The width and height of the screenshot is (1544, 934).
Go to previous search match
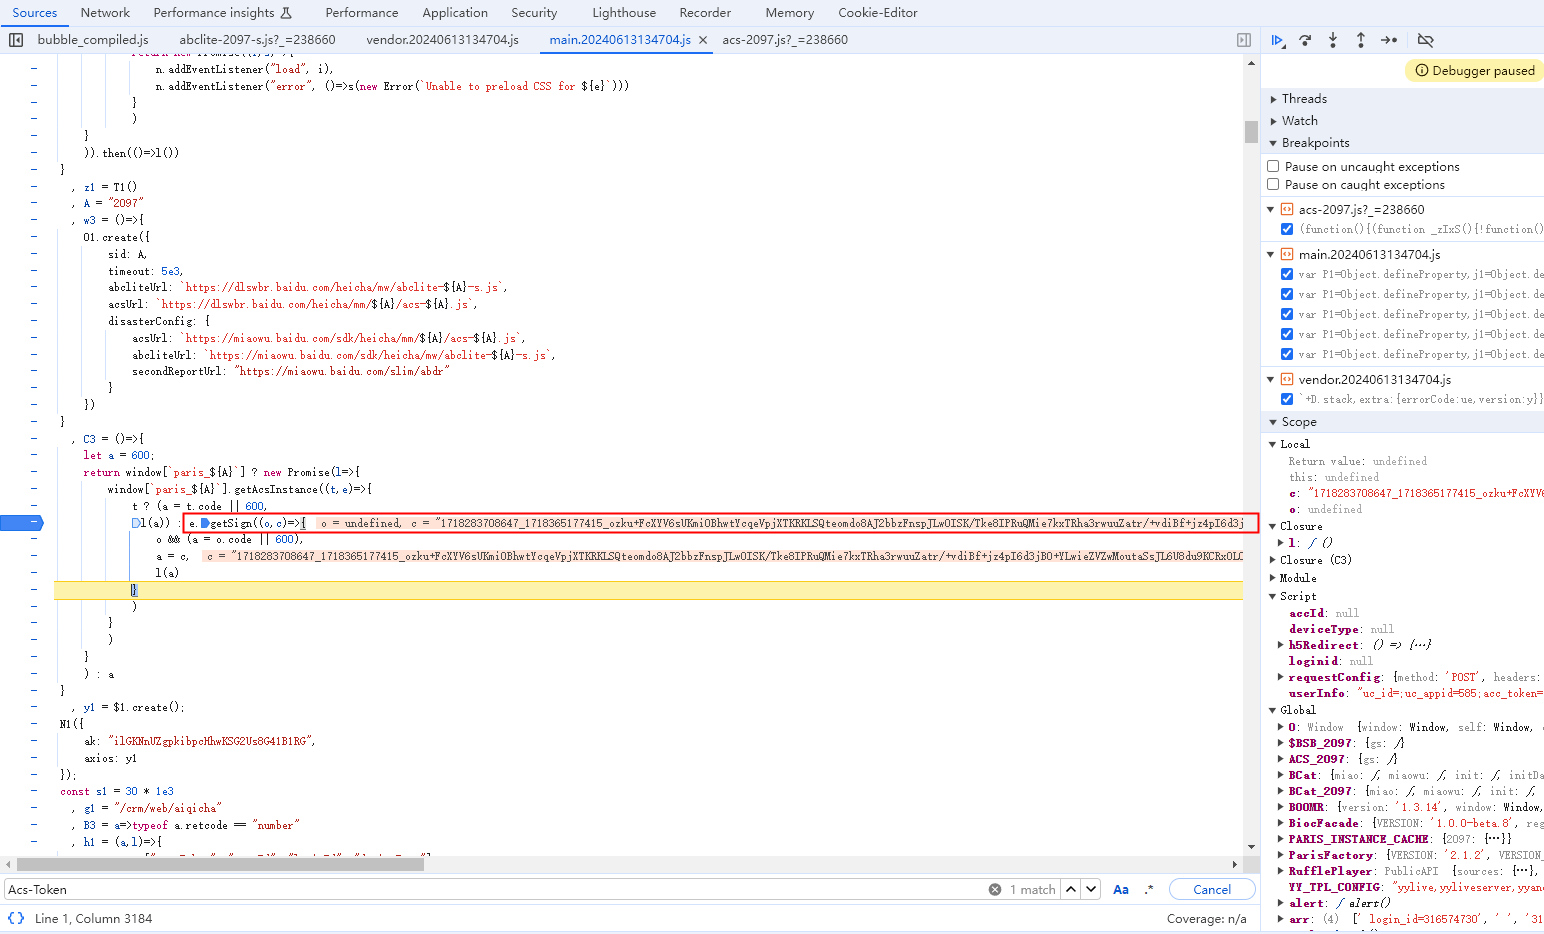tap(1071, 889)
